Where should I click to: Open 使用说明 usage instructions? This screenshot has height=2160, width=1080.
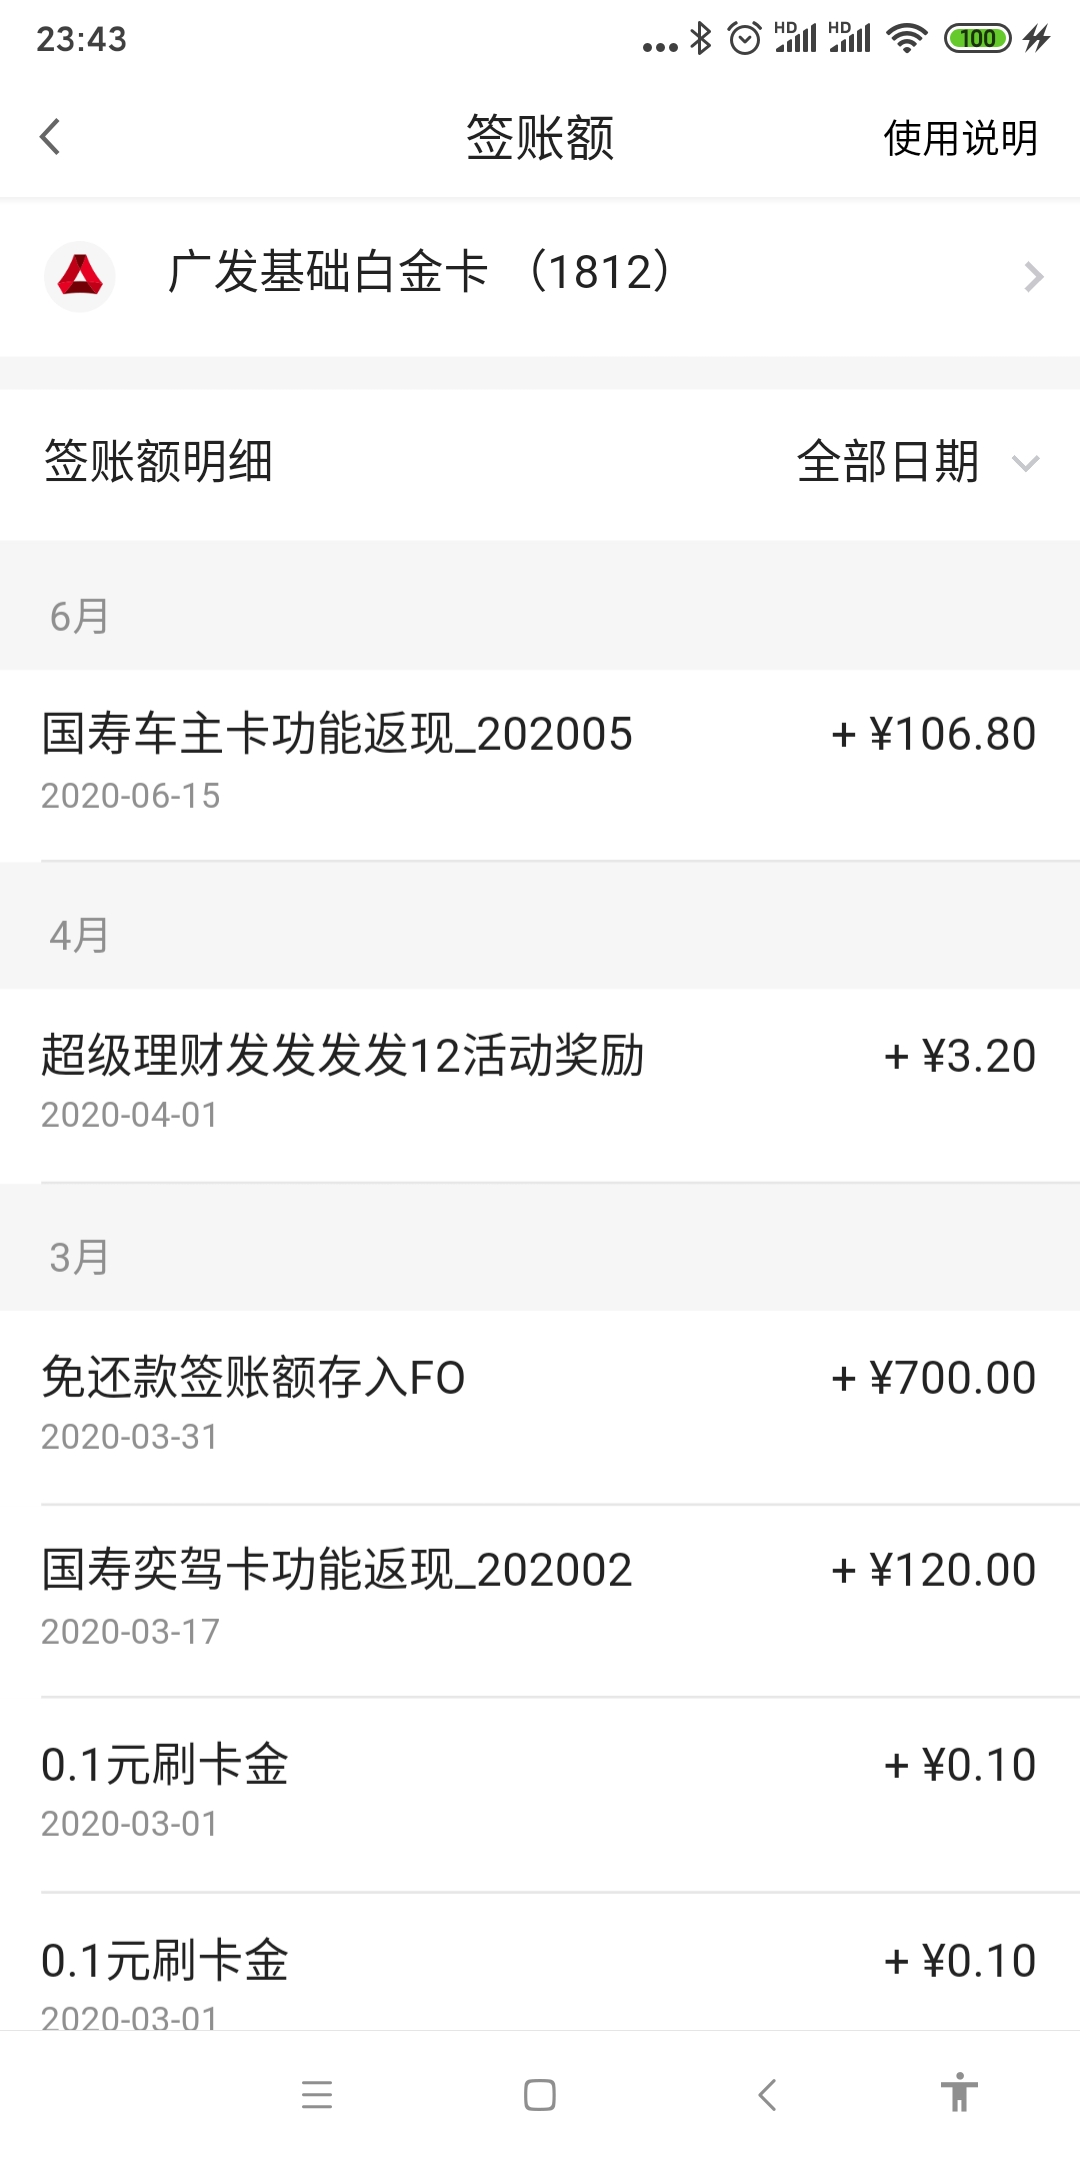pos(960,138)
